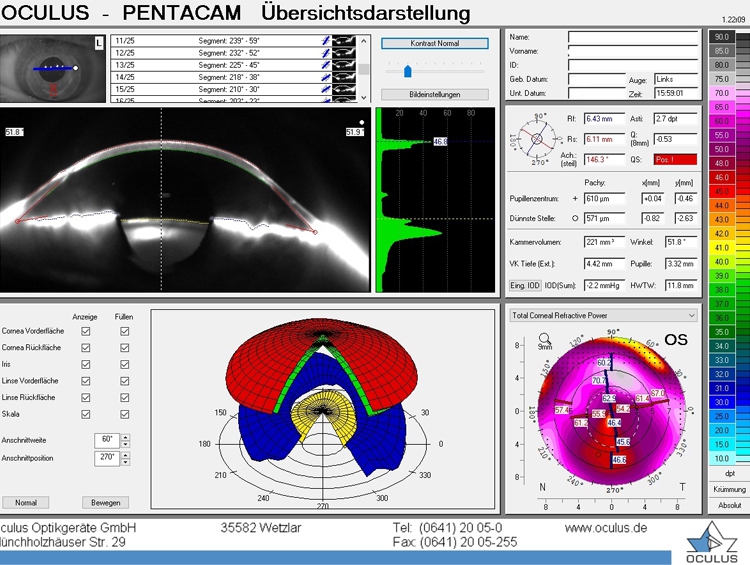Click the Vorname input field
This screenshot has width=750, height=565.
click(x=633, y=52)
